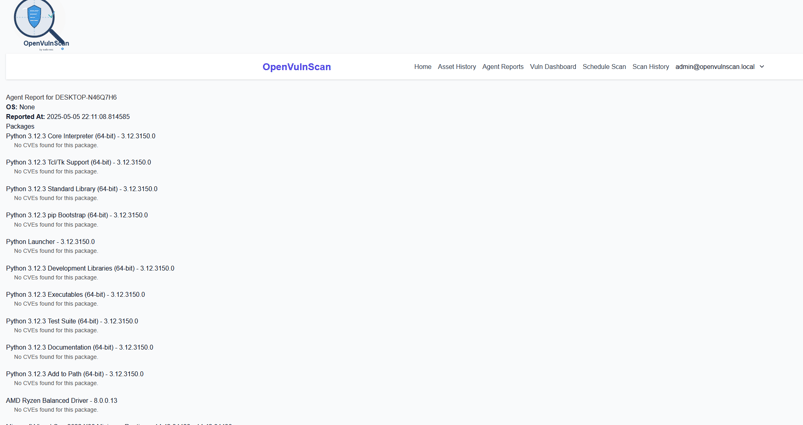Select Python 3.12.3 Standard Library package row
Viewport: 803px width, 425px height.
[81, 189]
